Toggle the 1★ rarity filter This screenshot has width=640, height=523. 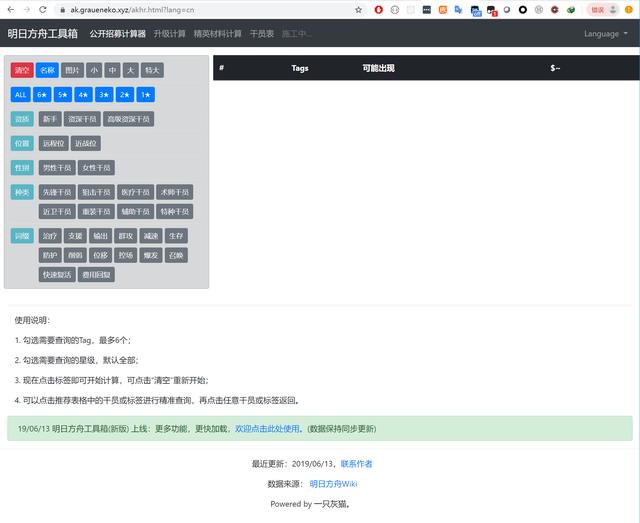[x=146, y=95]
